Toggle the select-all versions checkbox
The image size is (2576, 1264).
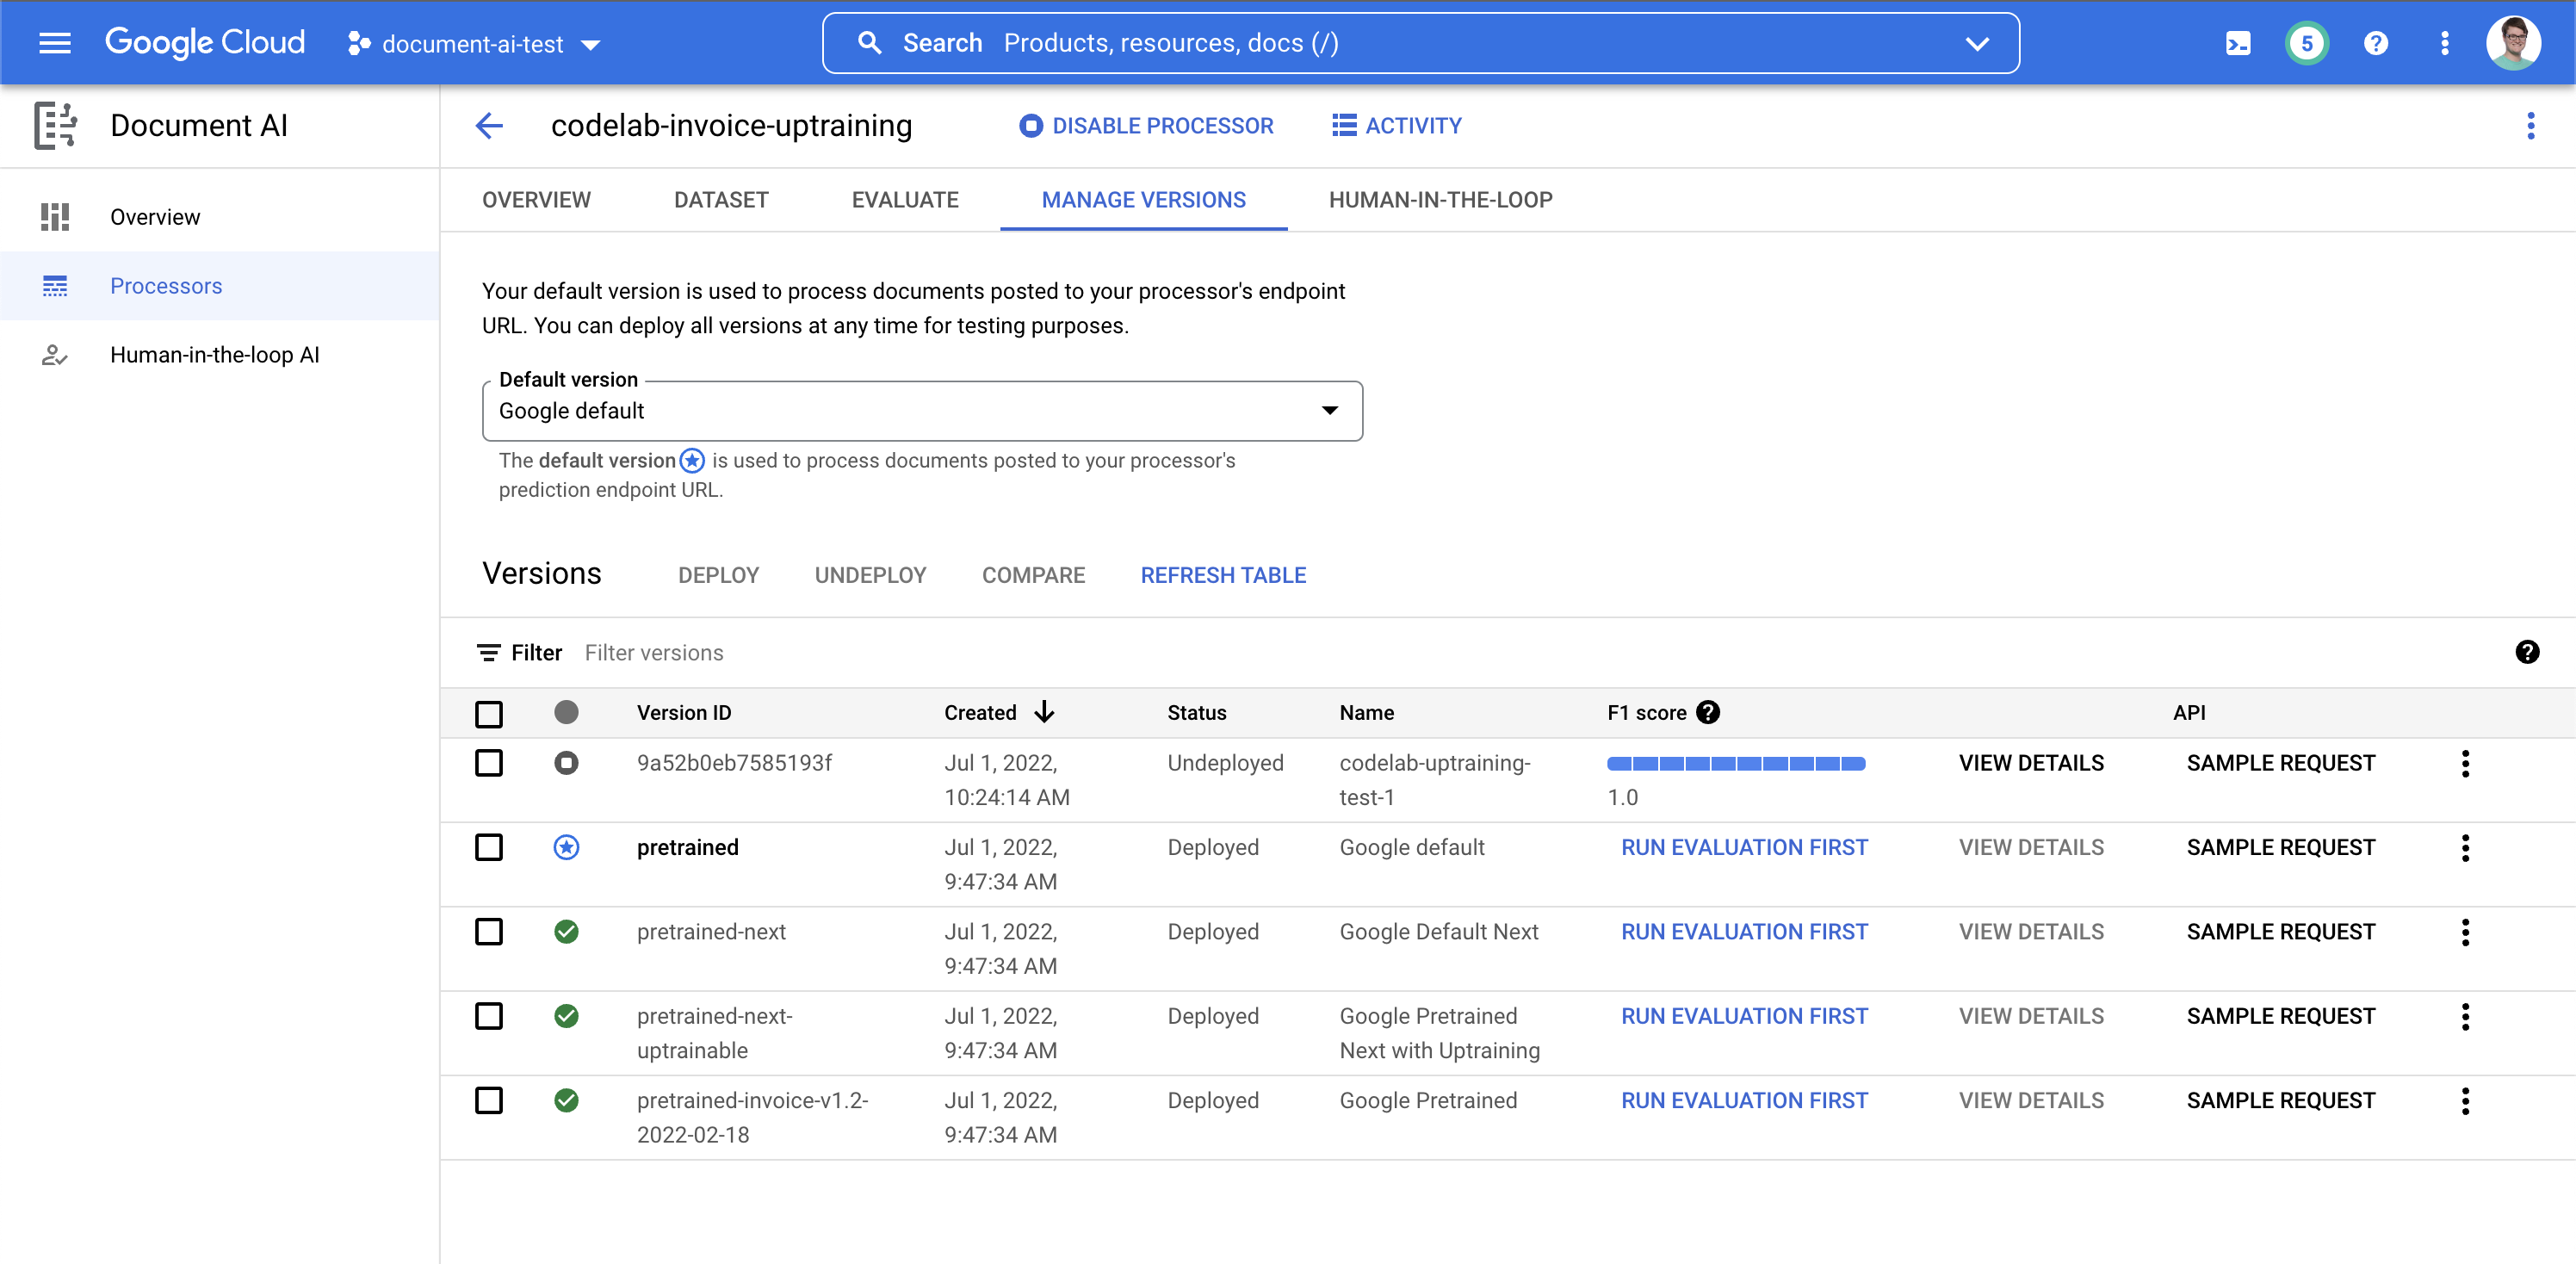[x=489, y=713]
